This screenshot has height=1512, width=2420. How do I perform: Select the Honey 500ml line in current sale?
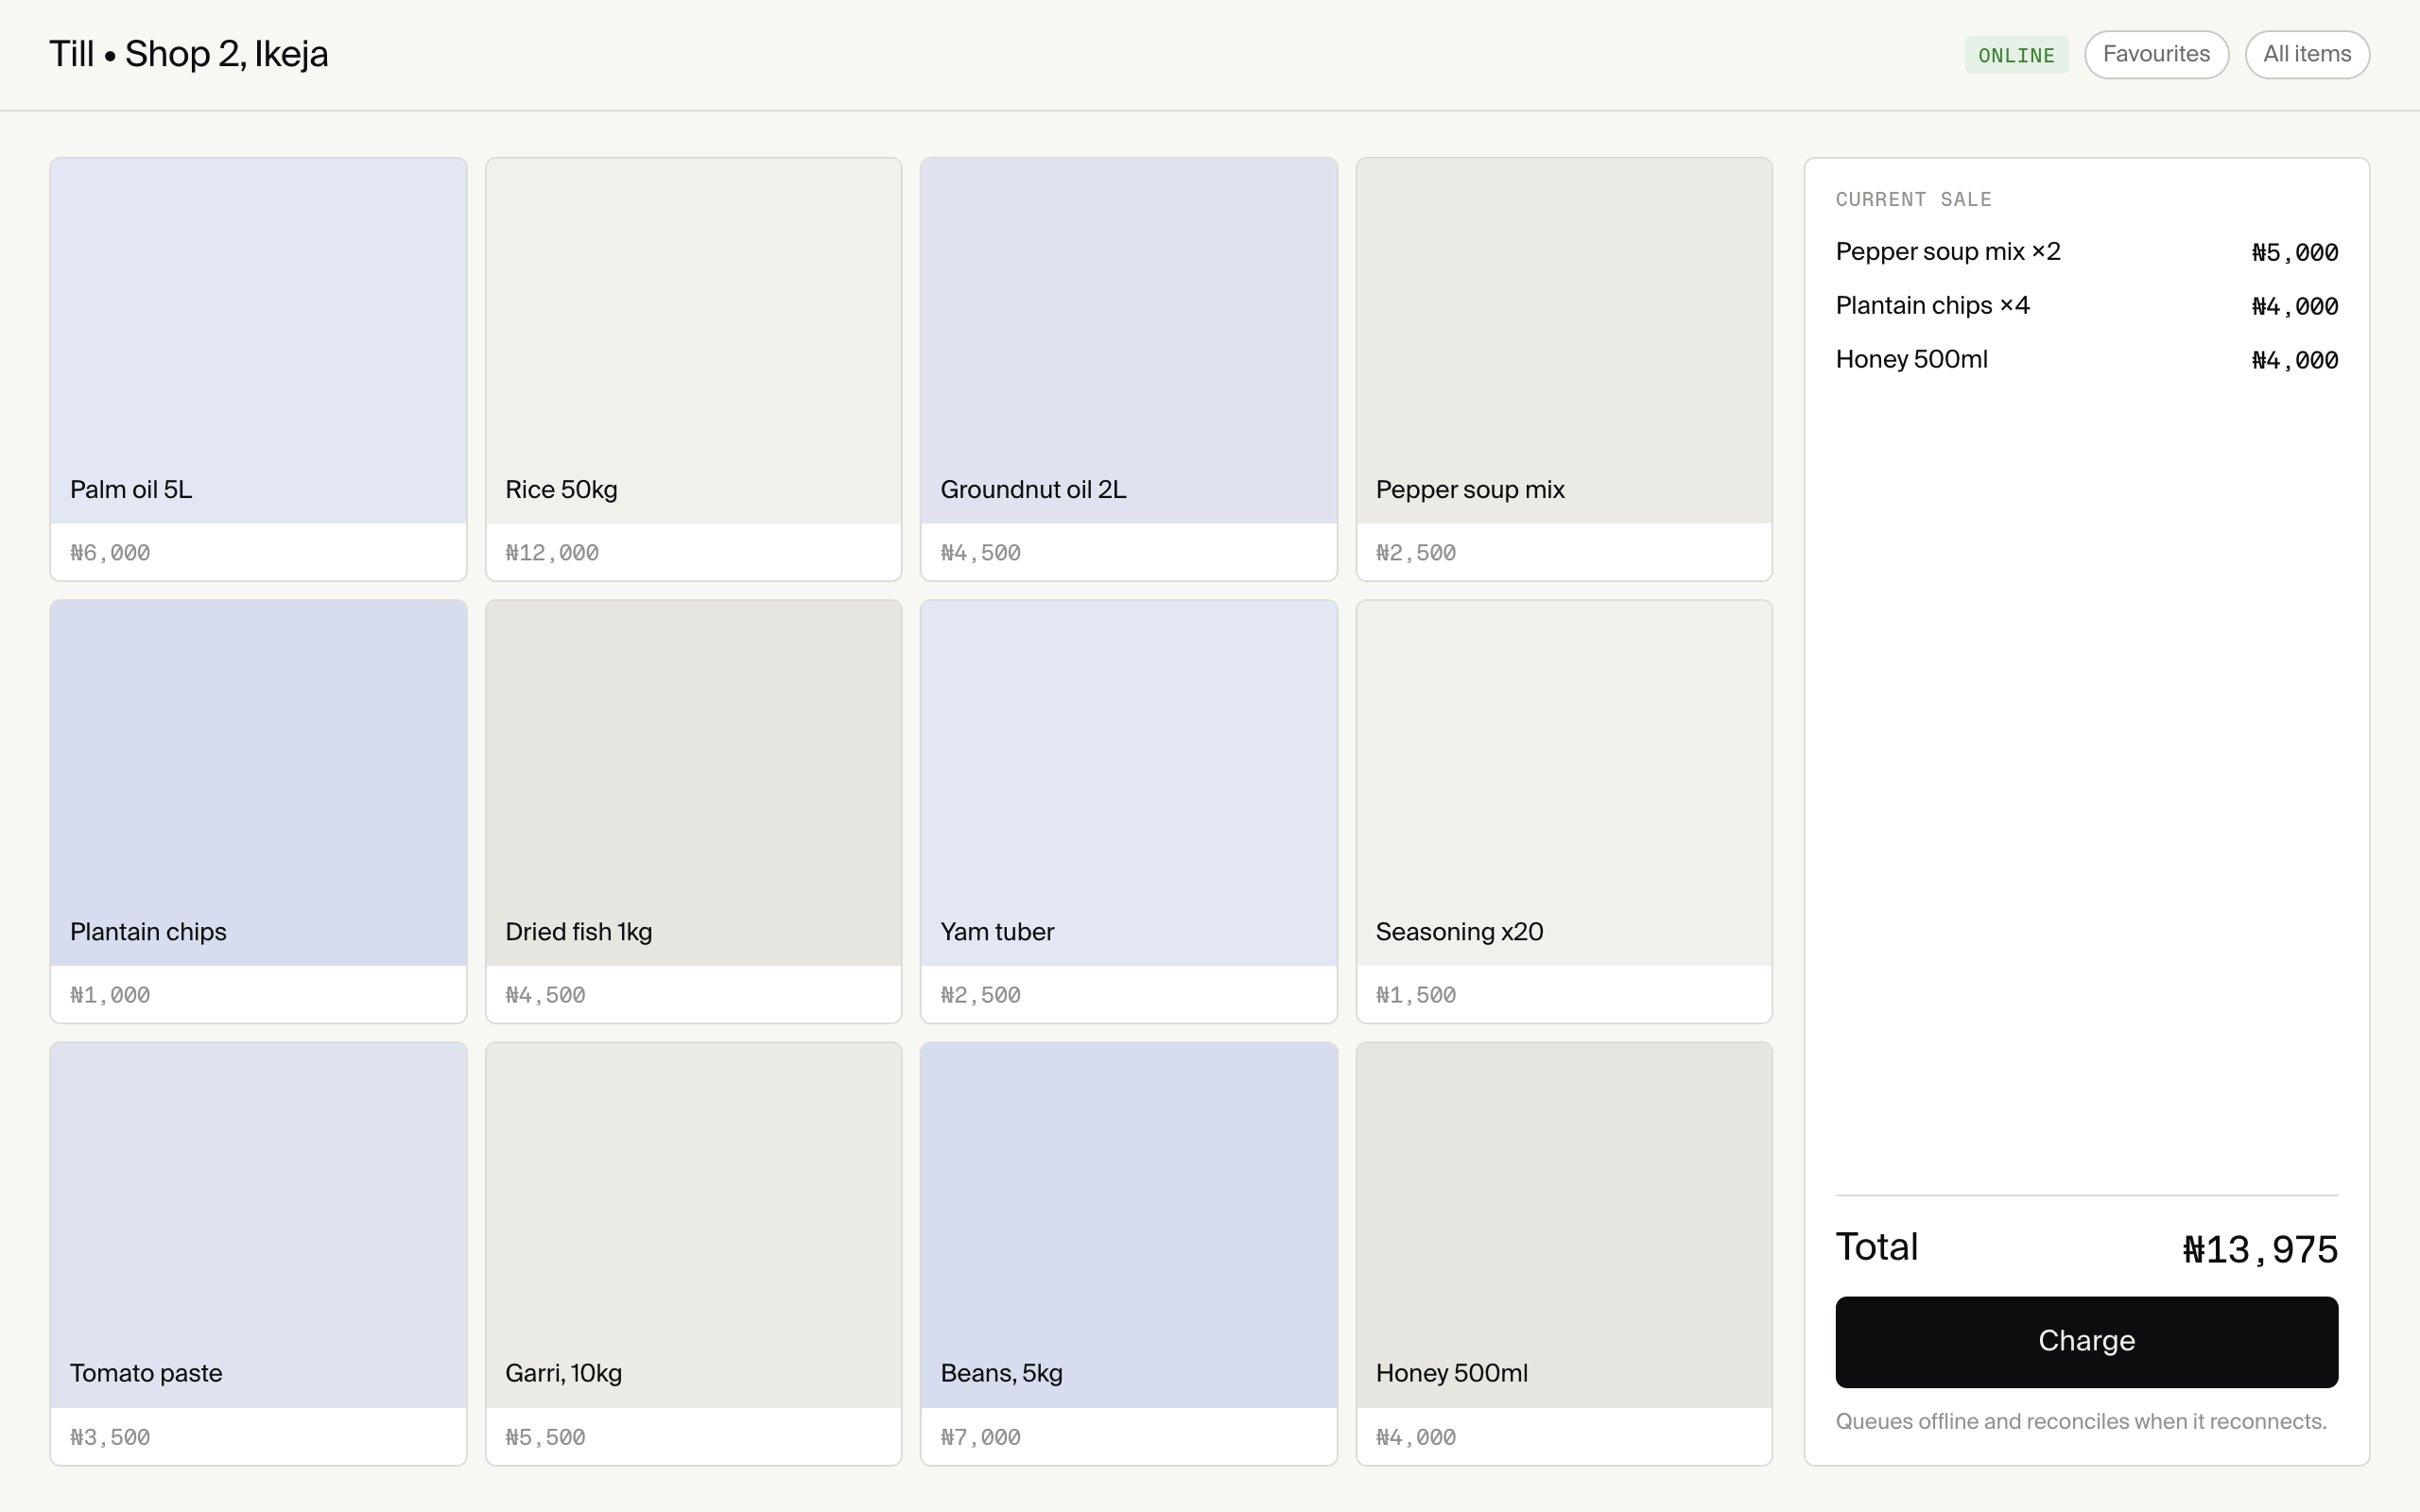point(2086,360)
